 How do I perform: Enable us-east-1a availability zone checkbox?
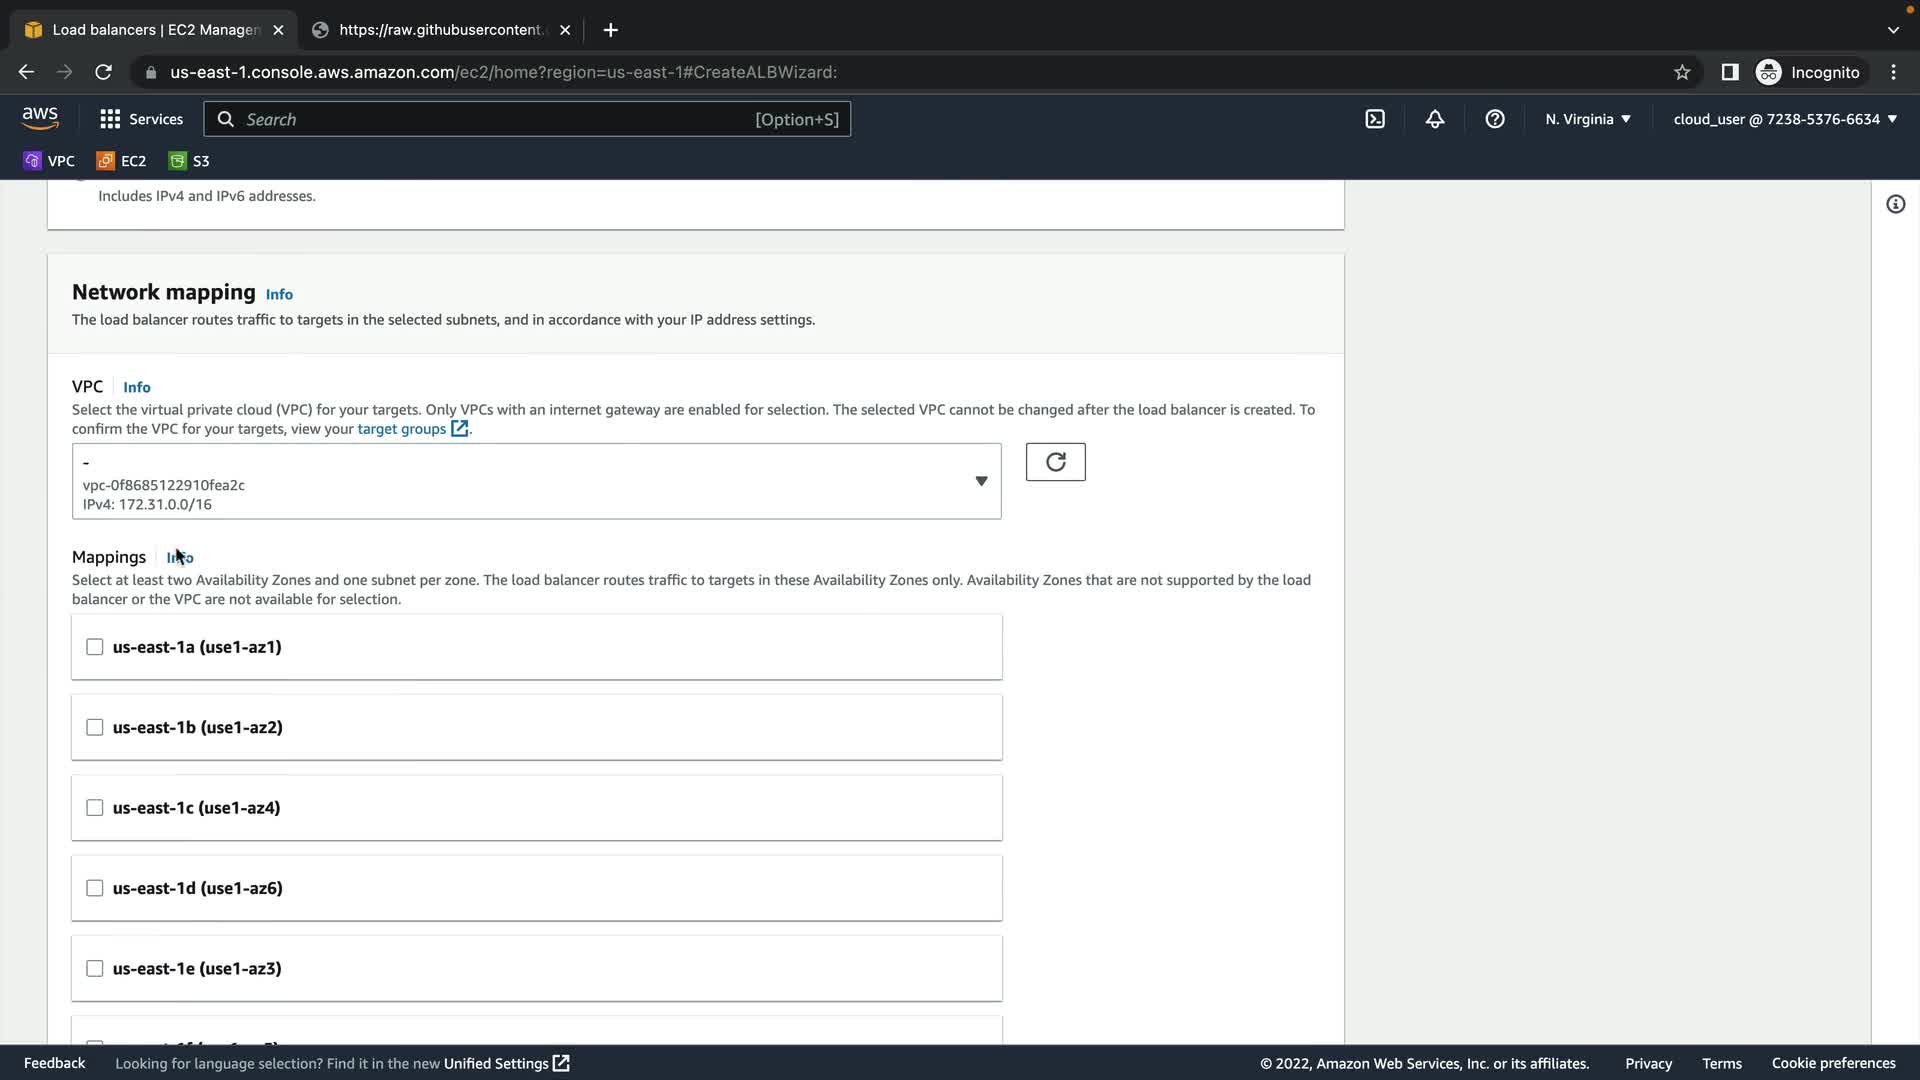[x=95, y=647]
